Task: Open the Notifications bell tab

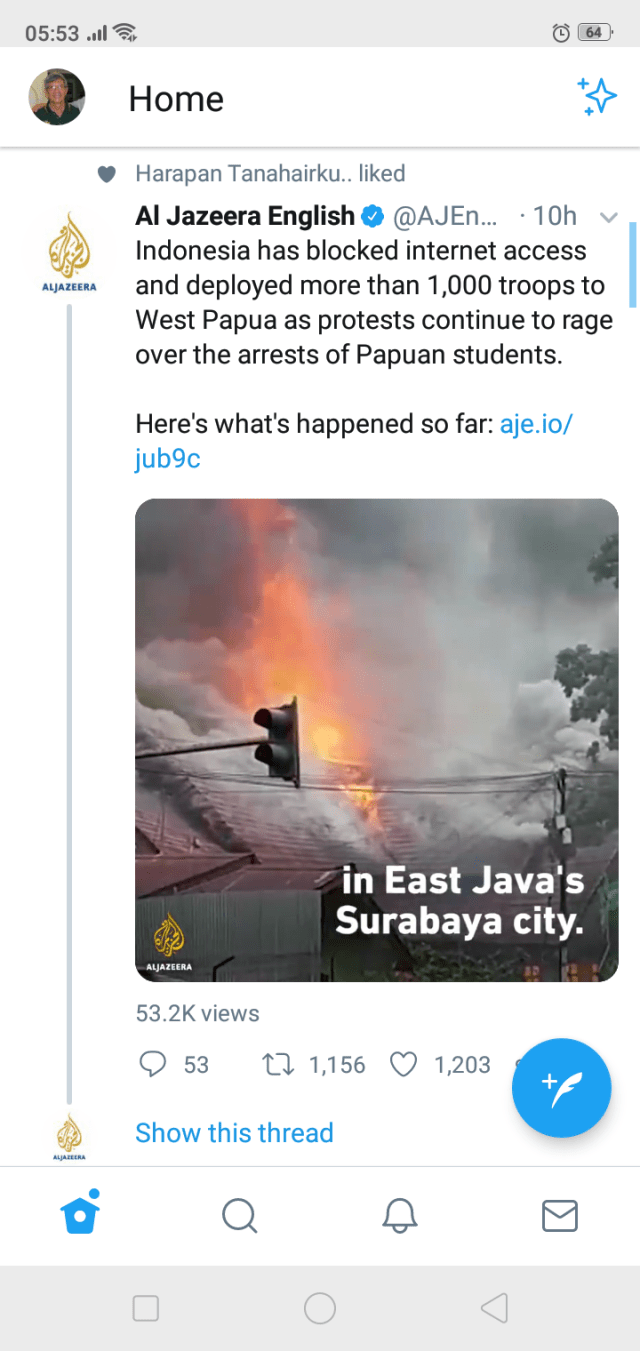Action: tap(399, 1216)
